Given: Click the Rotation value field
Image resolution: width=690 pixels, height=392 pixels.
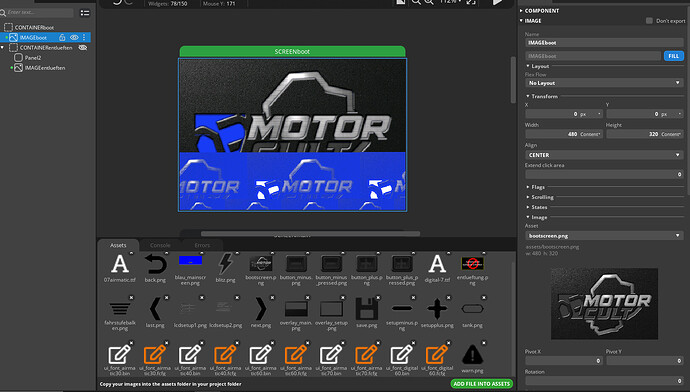Looking at the screenshot, I should click(x=604, y=381).
